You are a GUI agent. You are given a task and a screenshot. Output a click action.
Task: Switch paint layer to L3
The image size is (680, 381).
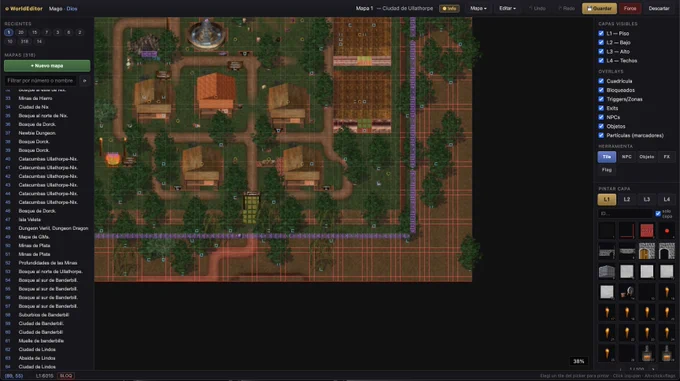pyautogui.click(x=647, y=199)
